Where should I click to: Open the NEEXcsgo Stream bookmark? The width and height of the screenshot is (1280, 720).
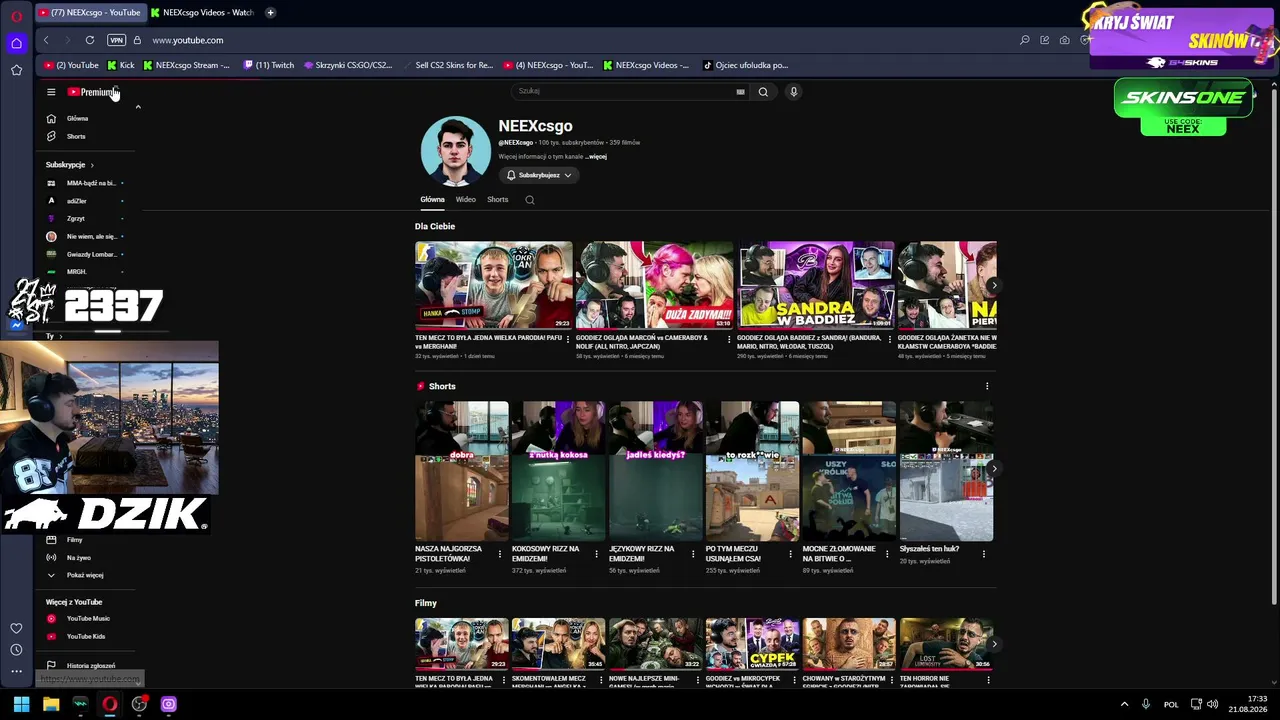pyautogui.click(x=186, y=65)
